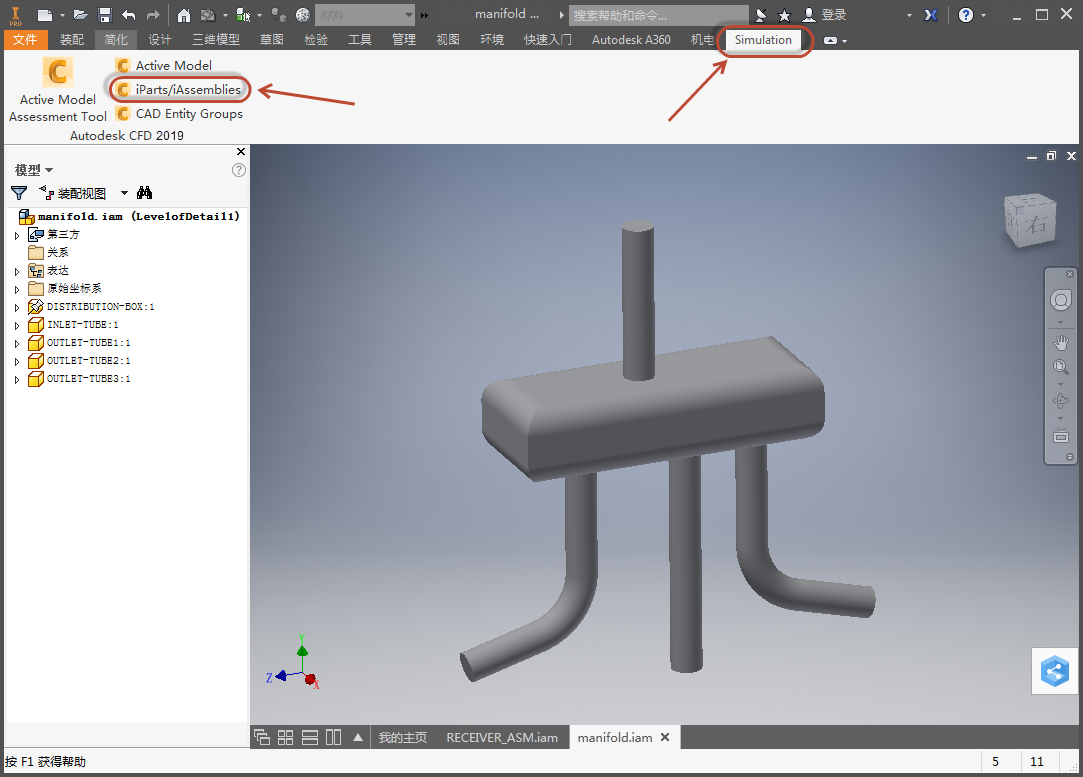
Task: Click the iParts/iAssemblies button
Action: tap(179, 89)
